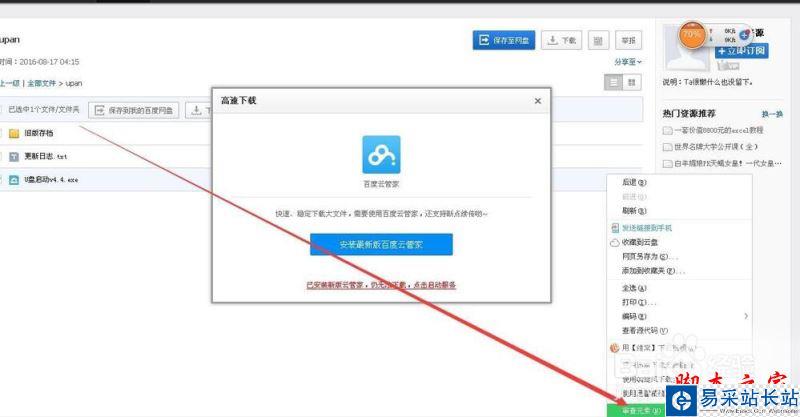Click the file icon beside 世界名牌大学公开课

(667, 147)
